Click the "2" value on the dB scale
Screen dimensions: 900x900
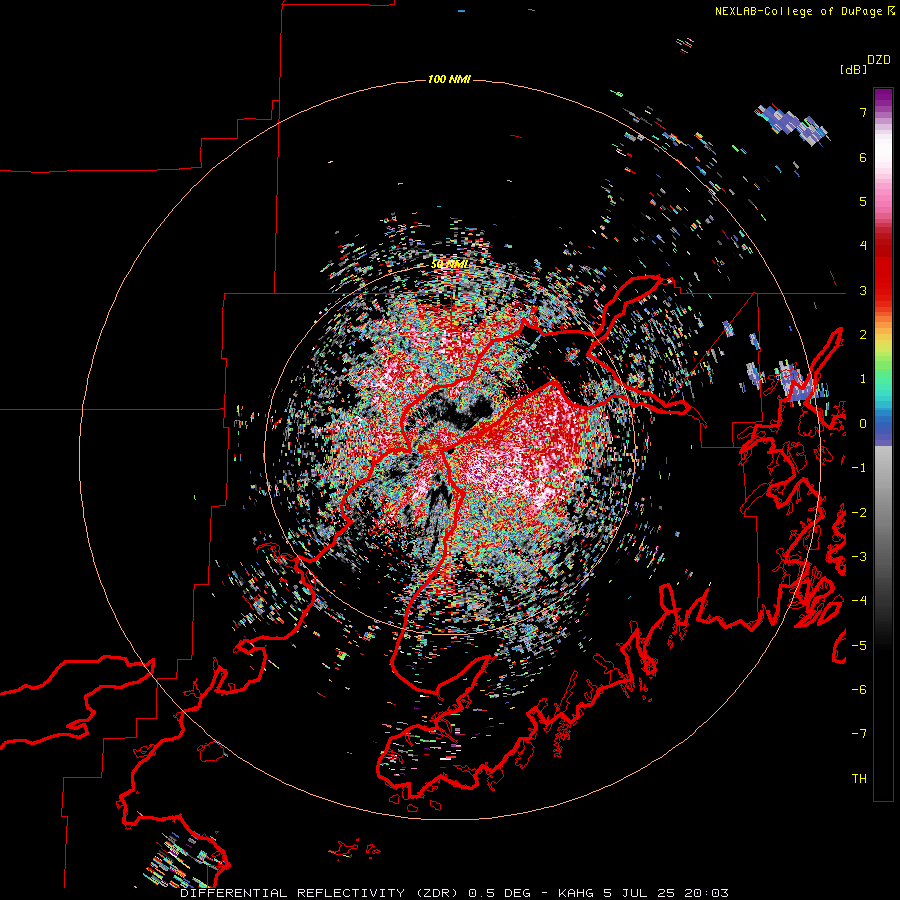click(863, 335)
